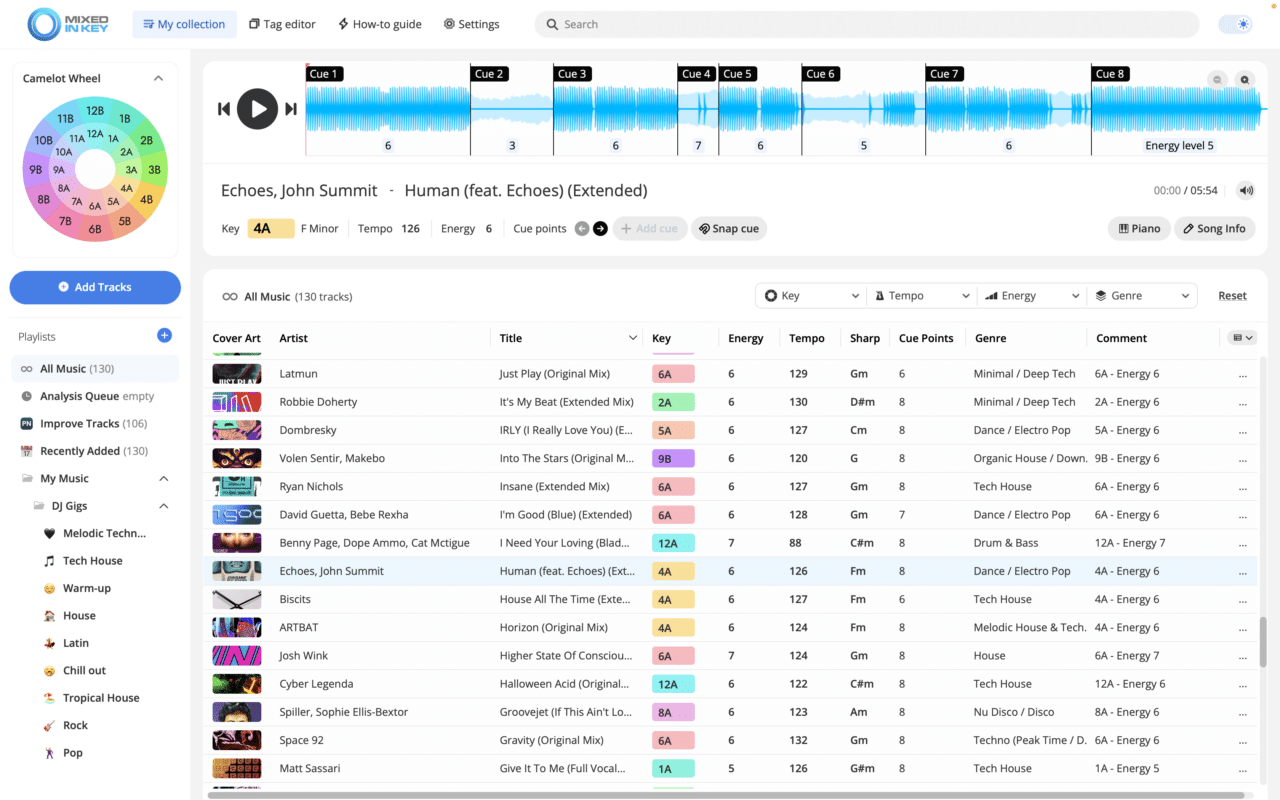The image size is (1280, 800).
Task: Click the Add Tracks button
Action: tap(94, 287)
